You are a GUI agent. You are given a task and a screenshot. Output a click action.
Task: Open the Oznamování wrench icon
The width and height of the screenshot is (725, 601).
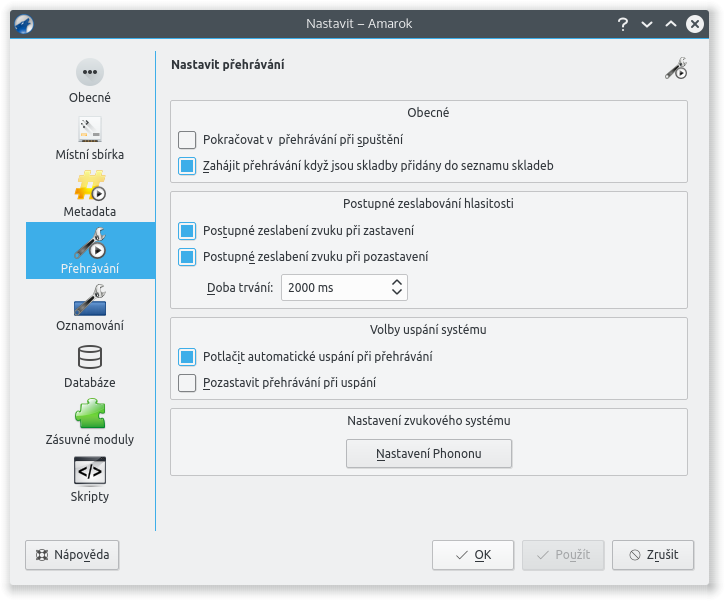point(90,300)
